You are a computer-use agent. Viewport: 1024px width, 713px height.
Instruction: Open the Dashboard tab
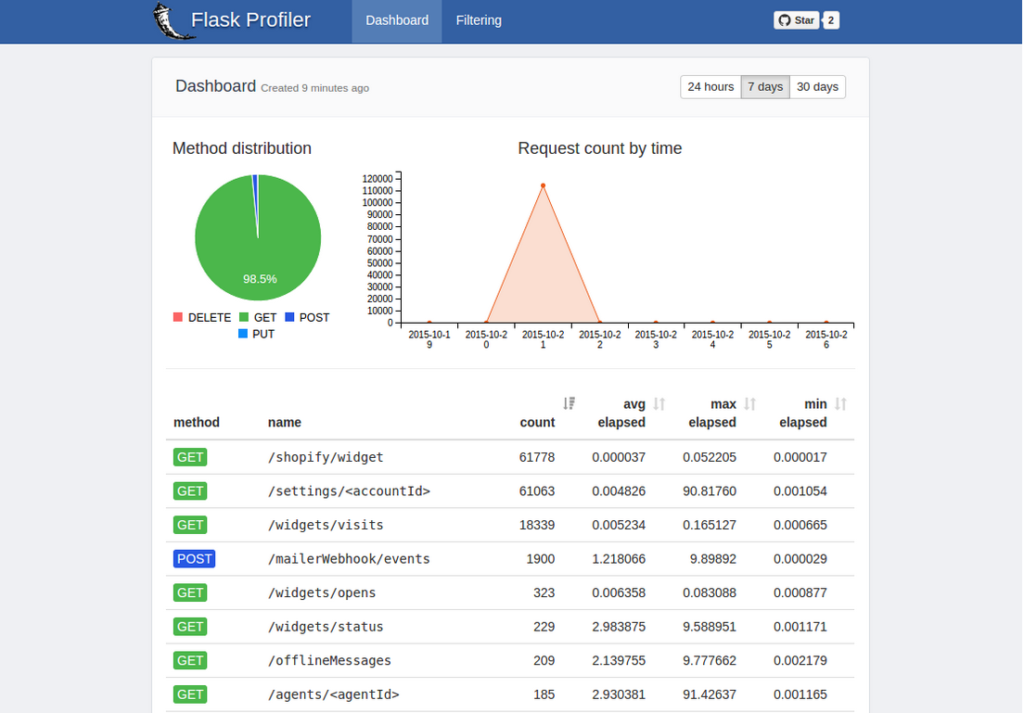[x=396, y=19]
